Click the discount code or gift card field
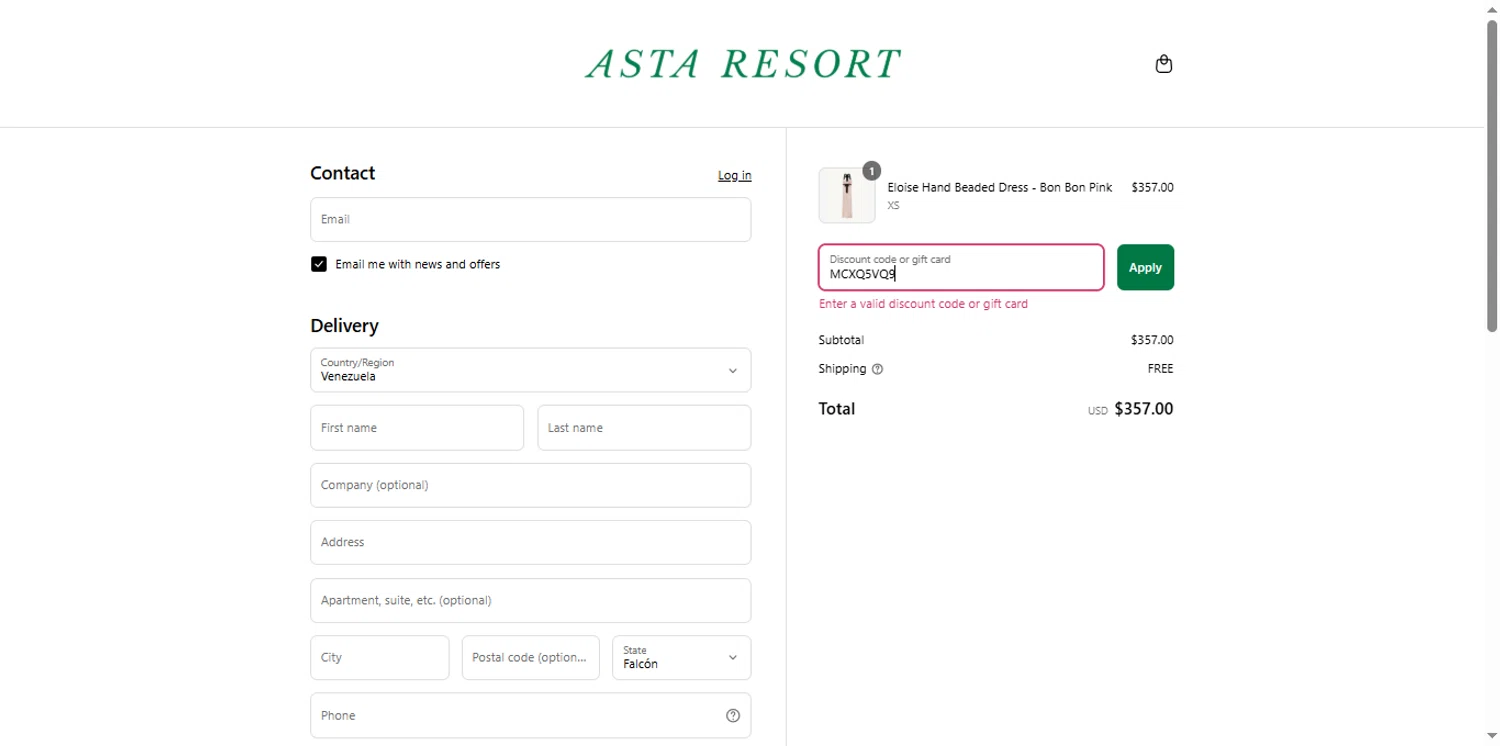 (961, 267)
